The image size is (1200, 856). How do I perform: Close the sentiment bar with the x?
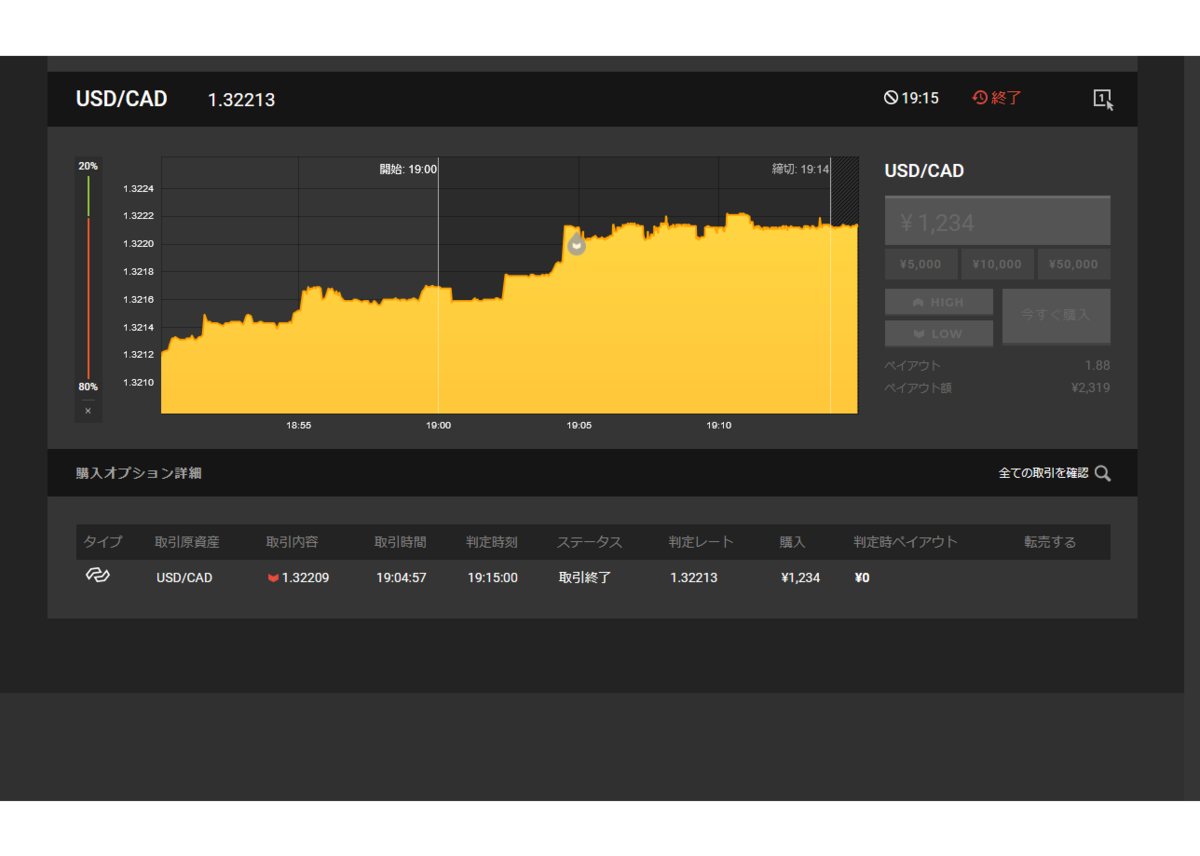88,410
